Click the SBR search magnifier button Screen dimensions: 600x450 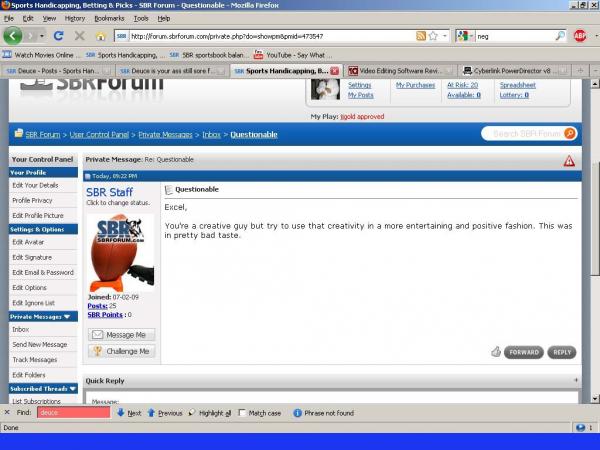click(570, 133)
